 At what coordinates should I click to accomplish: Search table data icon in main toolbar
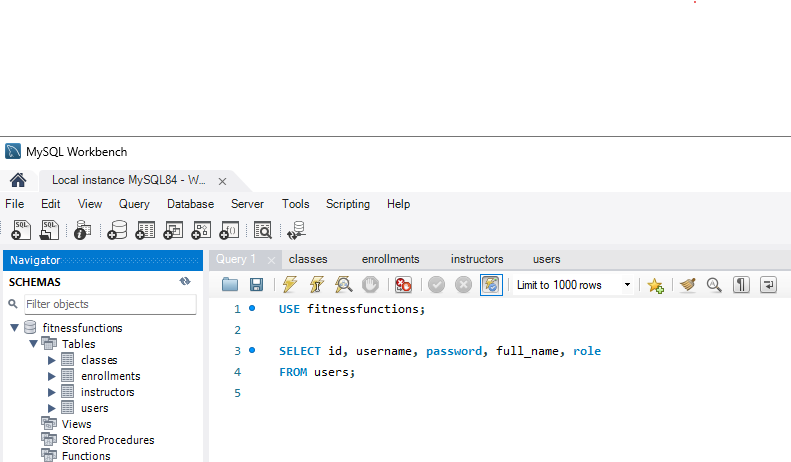coord(263,230)
